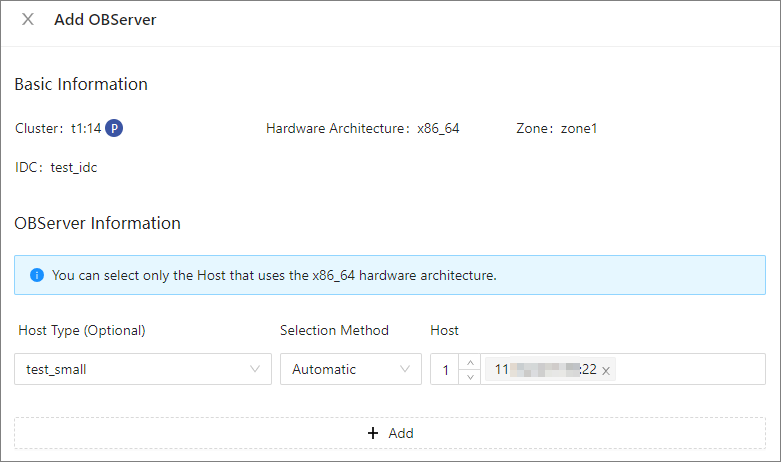Click the chevron arrow in the Host Type field
781x462 pixels.
[254, 369]
